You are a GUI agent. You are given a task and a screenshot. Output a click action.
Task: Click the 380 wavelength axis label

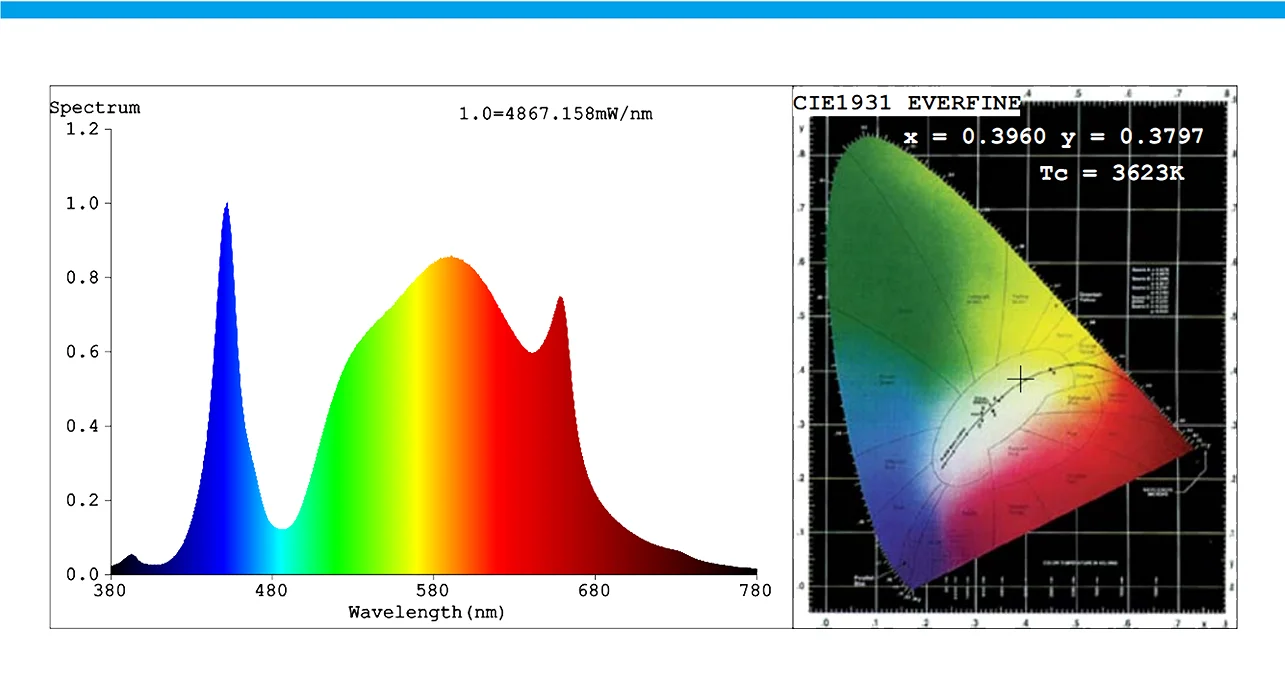(x=109, y=591)
